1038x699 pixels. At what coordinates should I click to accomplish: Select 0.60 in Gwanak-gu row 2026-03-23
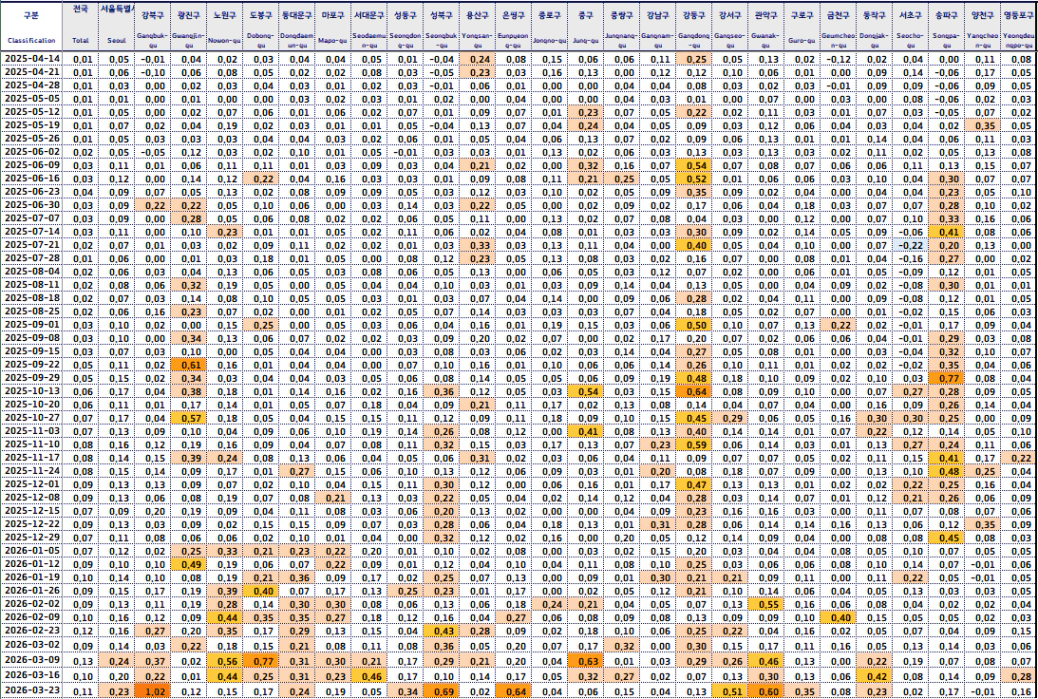[x=765, y=691]
